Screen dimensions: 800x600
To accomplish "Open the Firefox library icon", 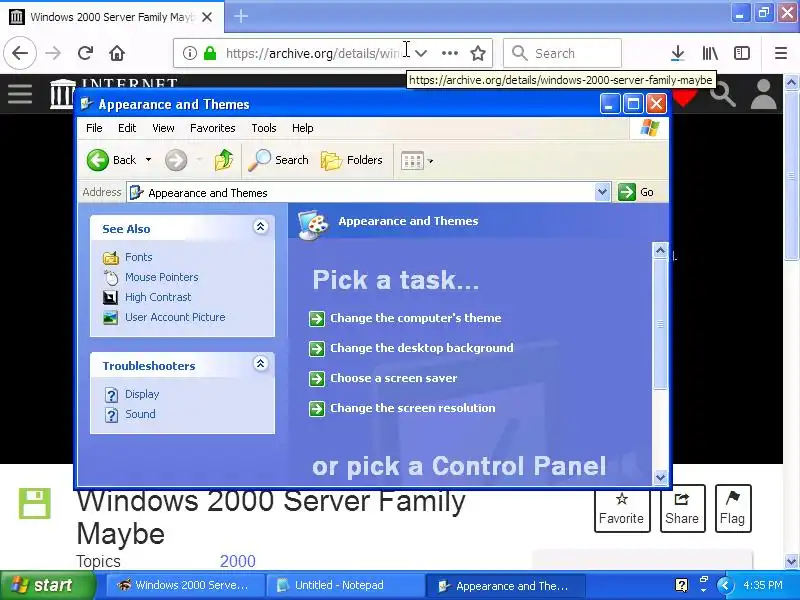I will (x=710, y=53).
